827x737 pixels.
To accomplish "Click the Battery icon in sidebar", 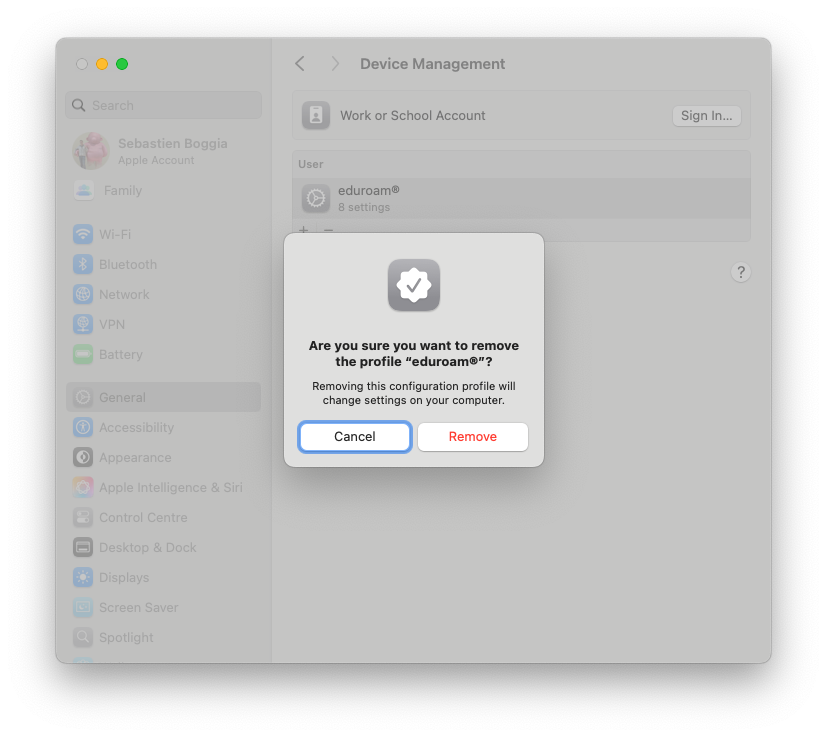I will (83, 354).
